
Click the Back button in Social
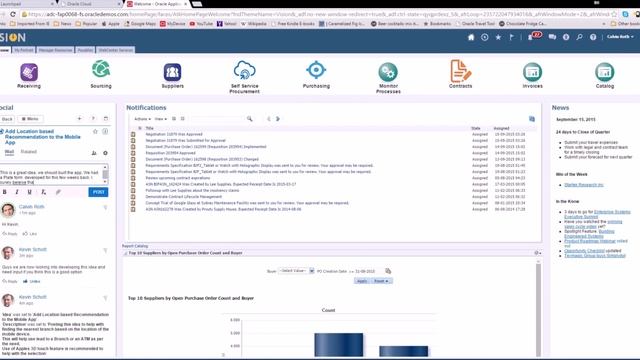click(7, 119)
